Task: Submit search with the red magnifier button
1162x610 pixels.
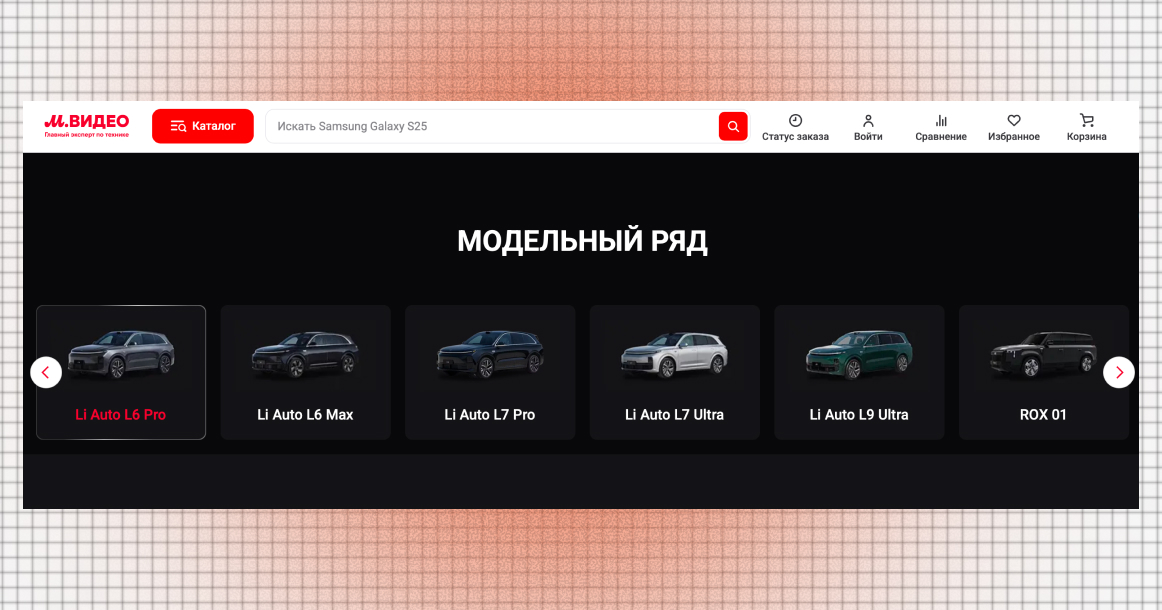Action: tap(733, 126)
